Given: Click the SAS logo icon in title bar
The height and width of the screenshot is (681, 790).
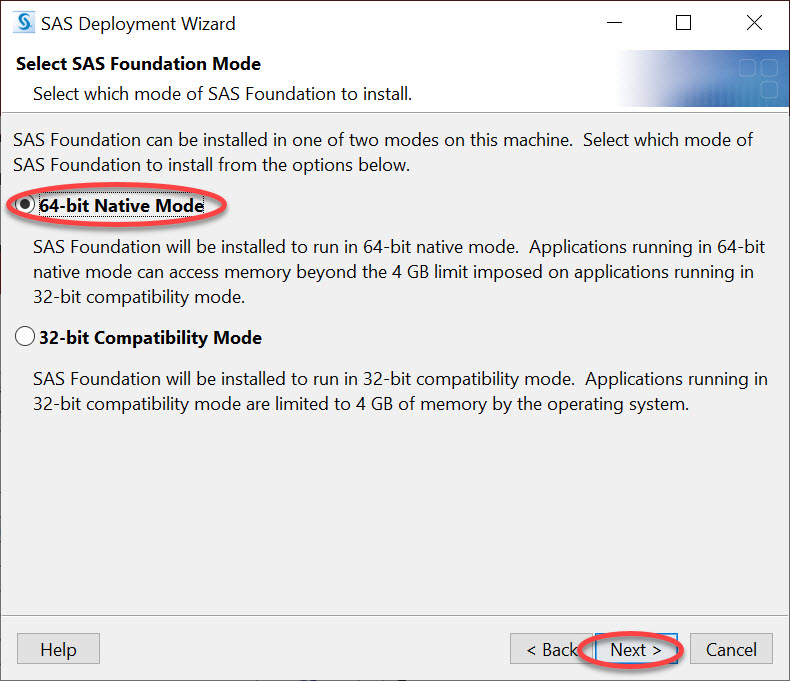Looking at the screenshot, I should [x=24, y=23].
